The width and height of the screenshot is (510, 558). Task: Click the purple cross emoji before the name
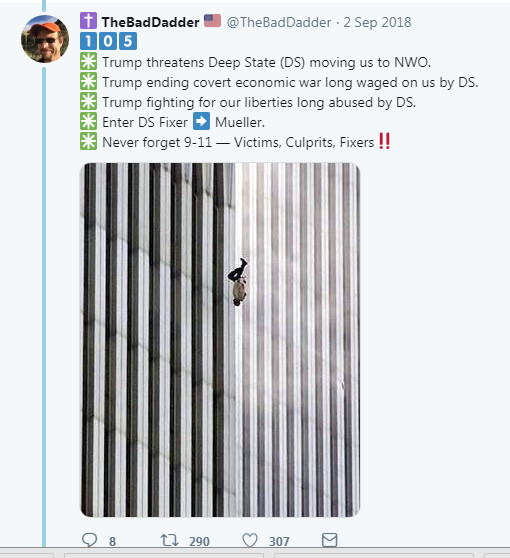pos(88,21)
